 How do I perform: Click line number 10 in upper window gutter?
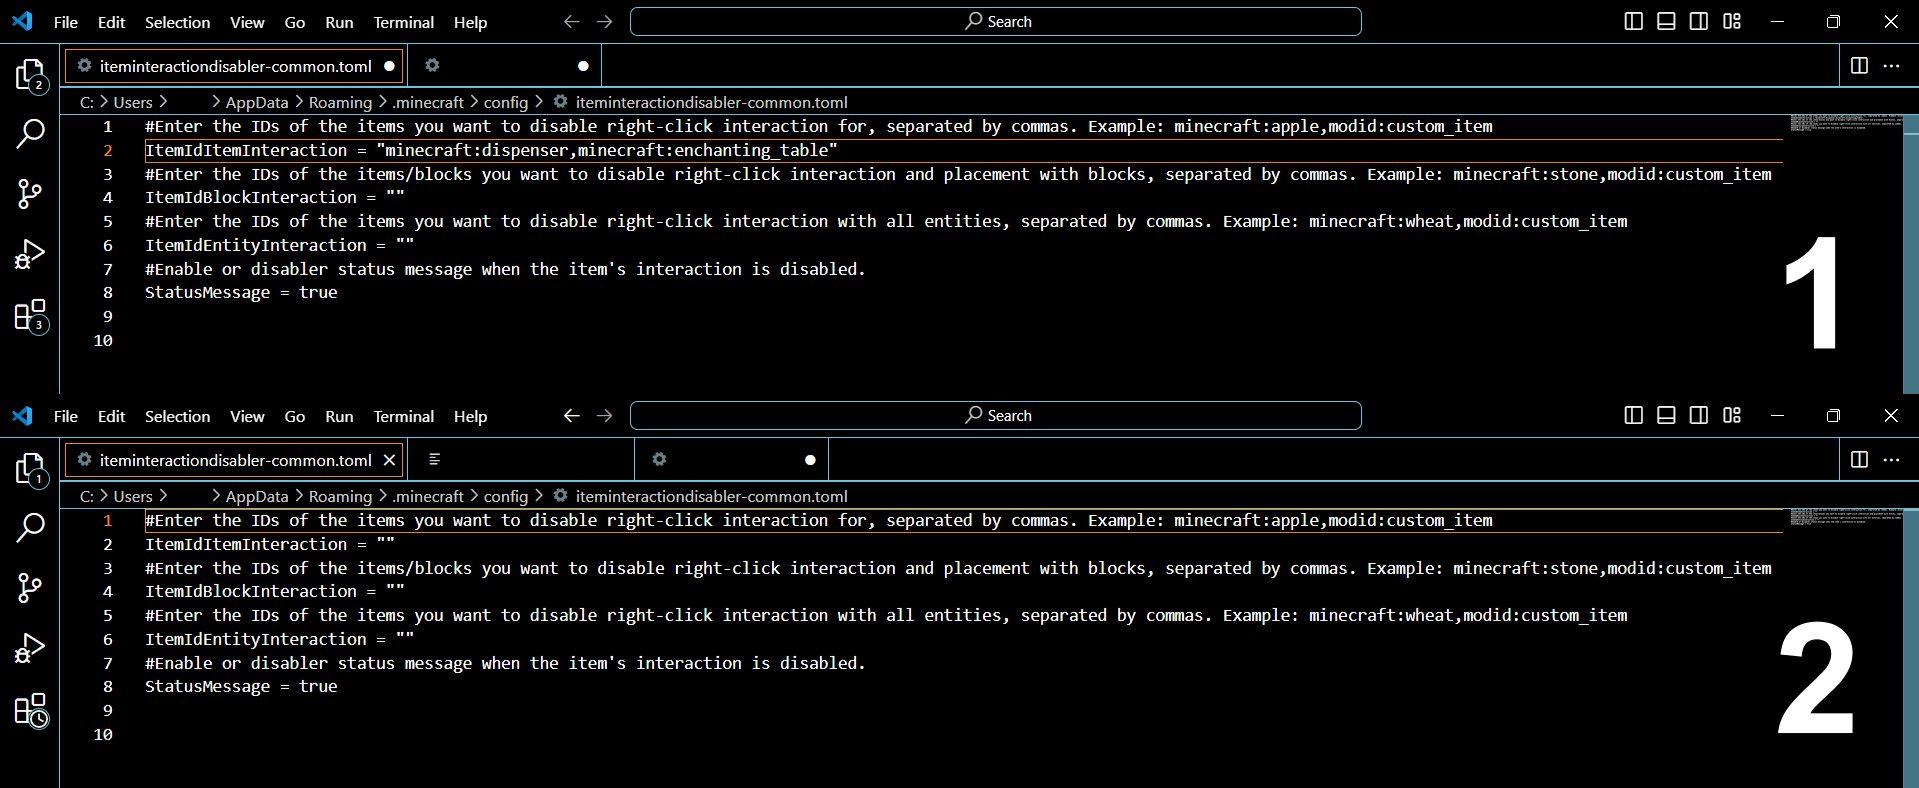[103, 341]
